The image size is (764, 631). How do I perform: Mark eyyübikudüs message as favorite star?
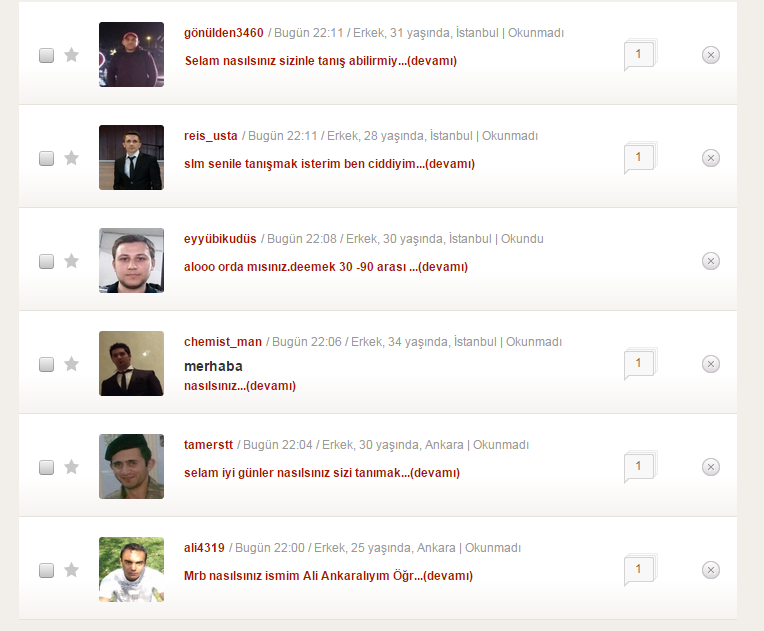tap(72, 261)
